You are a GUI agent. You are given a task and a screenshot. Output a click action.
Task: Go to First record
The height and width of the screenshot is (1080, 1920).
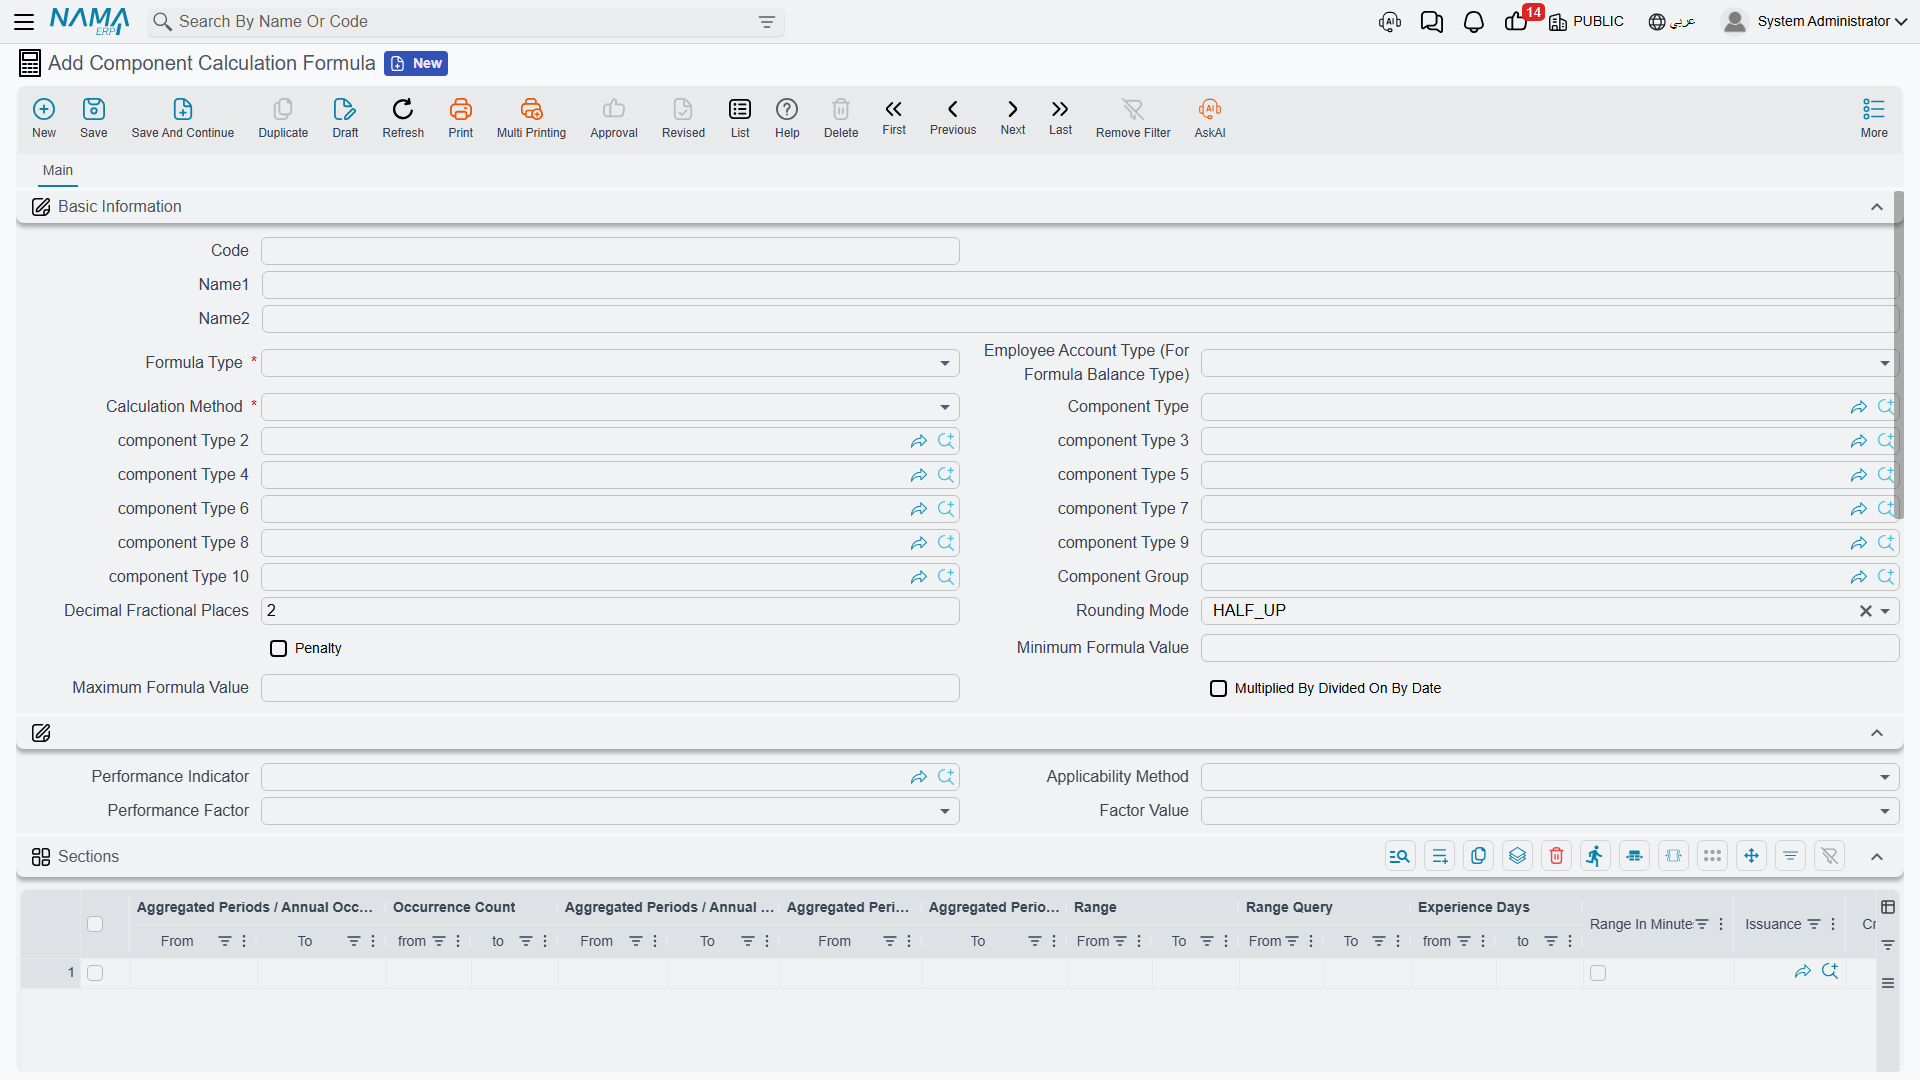(894, 117)
